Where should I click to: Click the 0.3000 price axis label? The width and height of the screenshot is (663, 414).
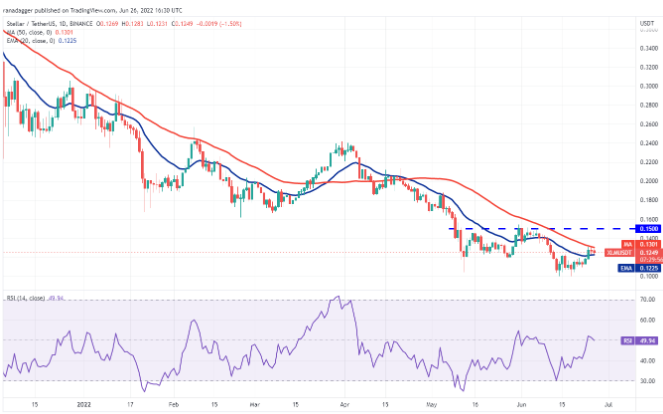[x=649, y=86]
